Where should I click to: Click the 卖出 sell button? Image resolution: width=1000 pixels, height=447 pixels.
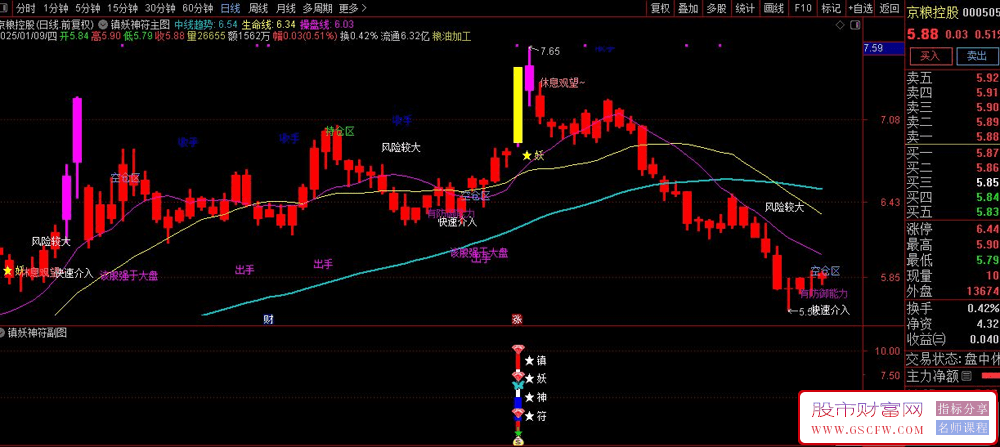tap(976, 55)
